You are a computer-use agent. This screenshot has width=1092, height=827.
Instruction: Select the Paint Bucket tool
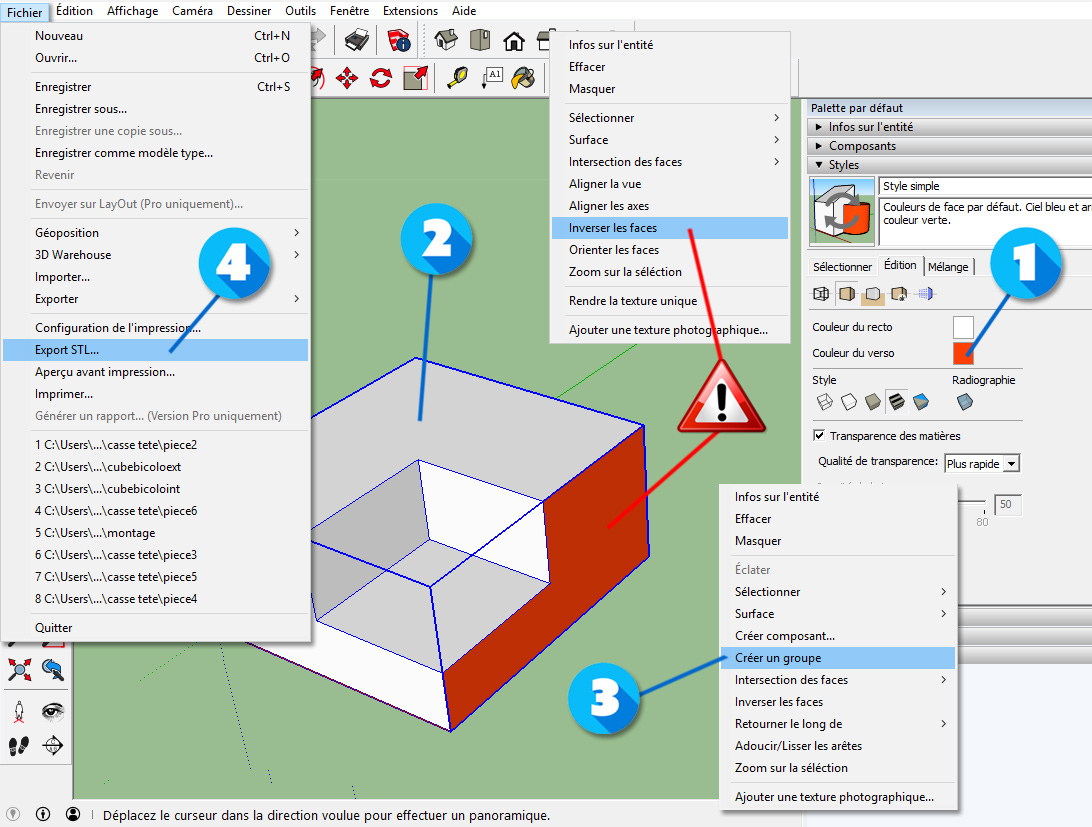coord(523,78)
